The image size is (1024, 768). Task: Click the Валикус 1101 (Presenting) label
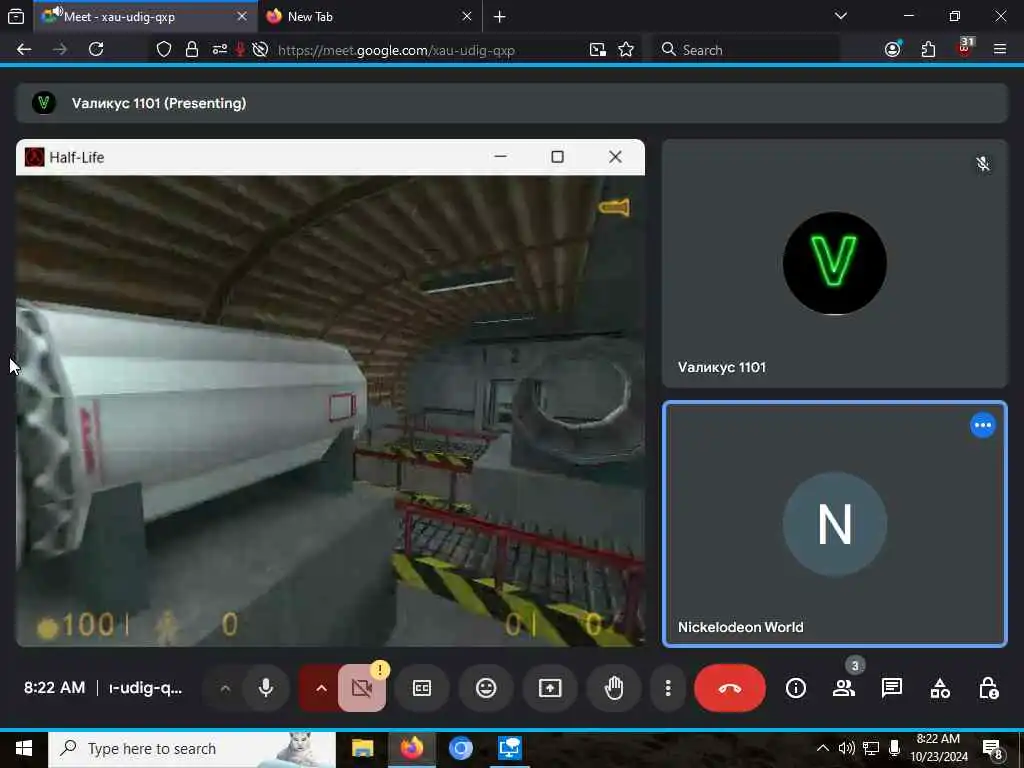point(159,103)
